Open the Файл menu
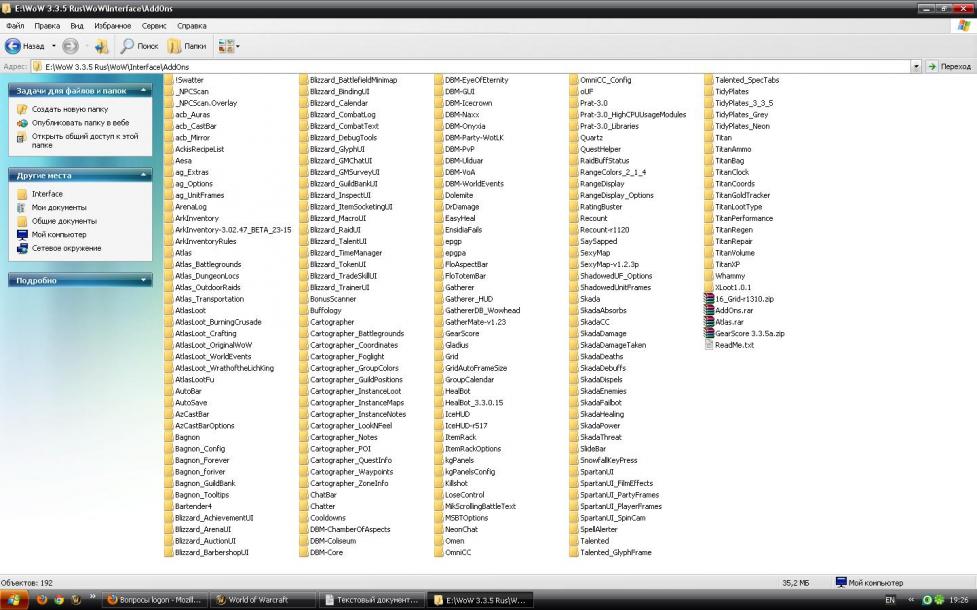This screenshot has width=977, height=610. 15,25
